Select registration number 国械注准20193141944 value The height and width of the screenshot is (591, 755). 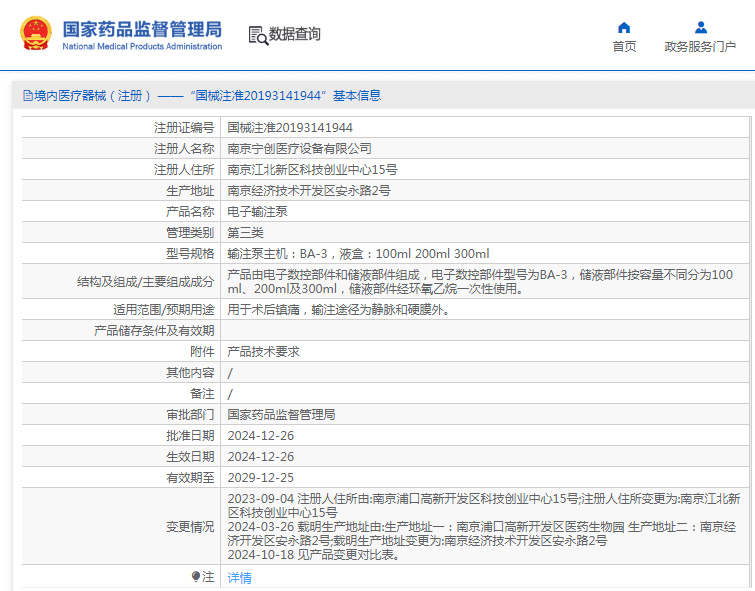coord(290,128)
